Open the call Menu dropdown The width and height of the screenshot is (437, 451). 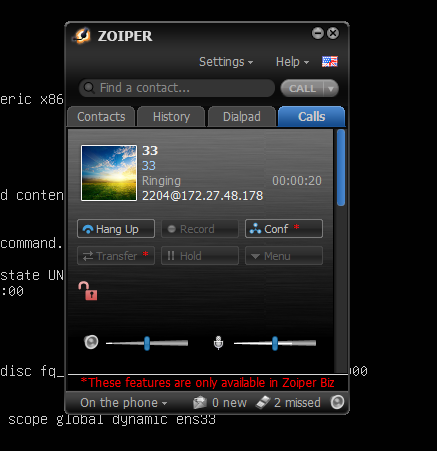coord(284,256)
